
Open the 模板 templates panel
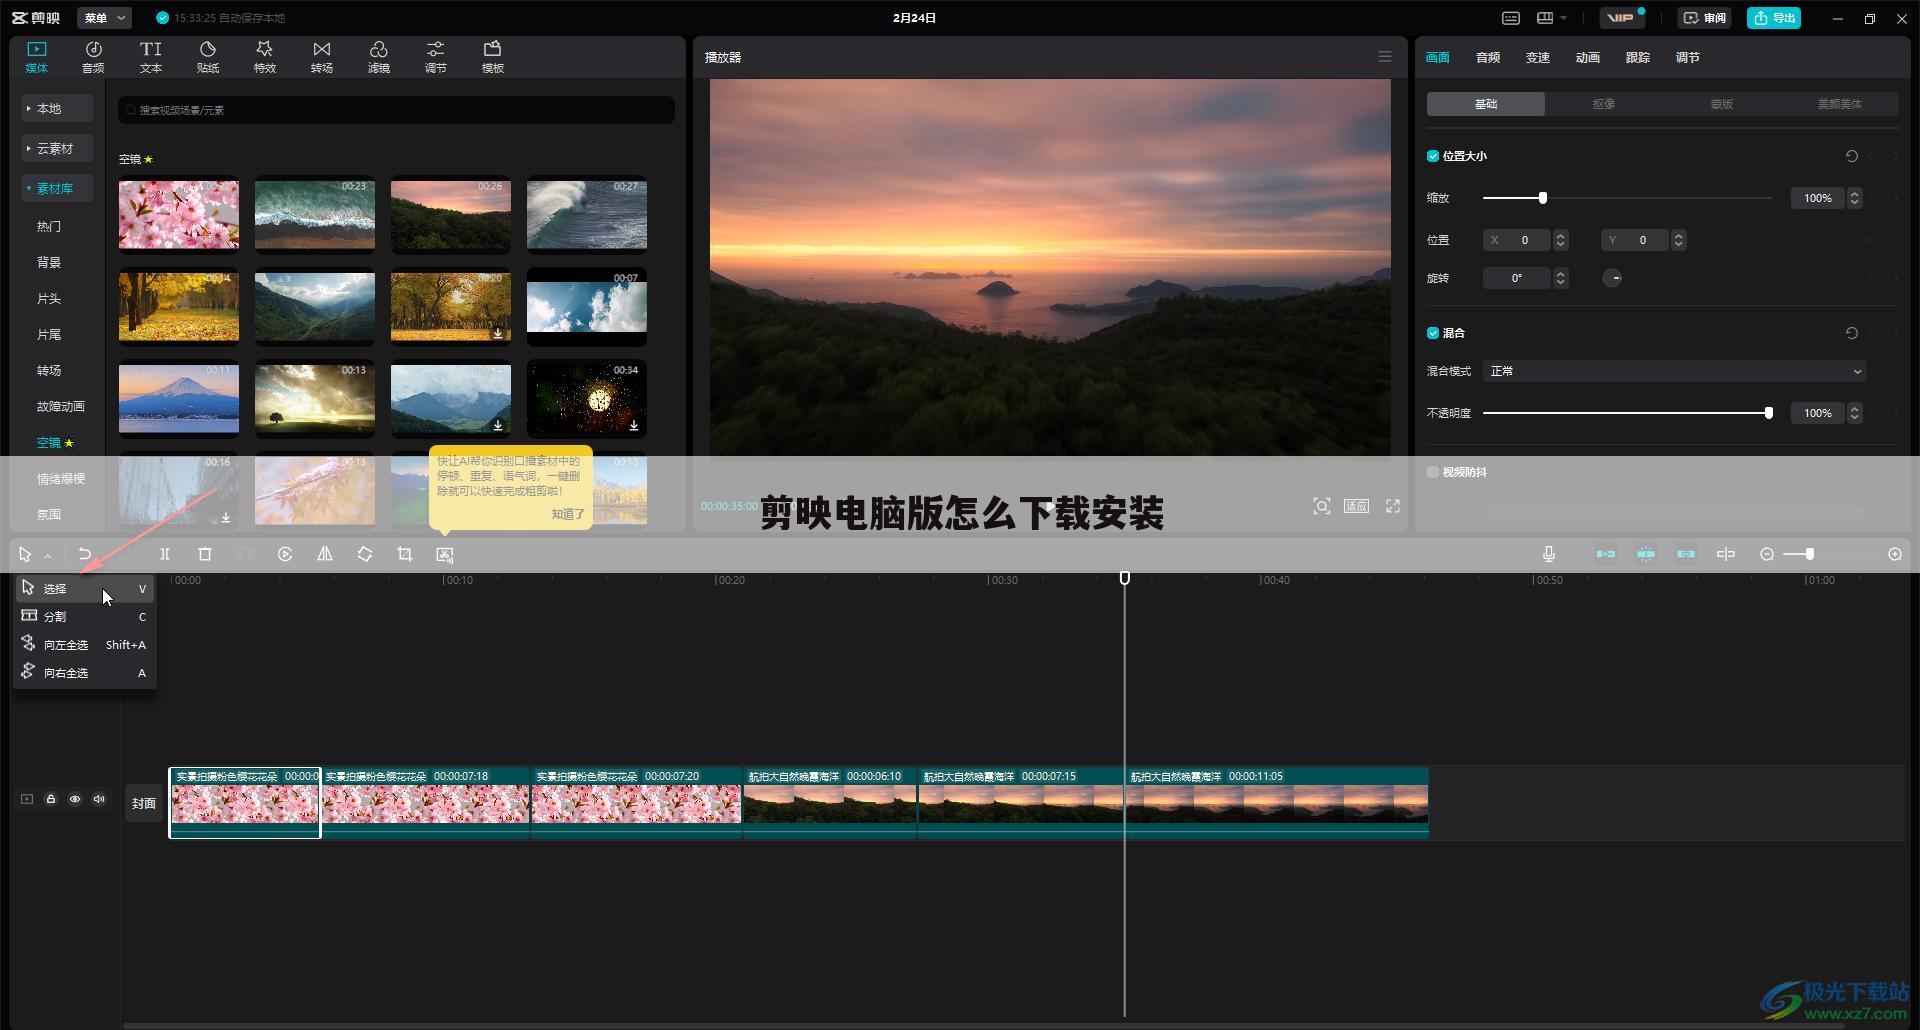[x=493, y=57]
